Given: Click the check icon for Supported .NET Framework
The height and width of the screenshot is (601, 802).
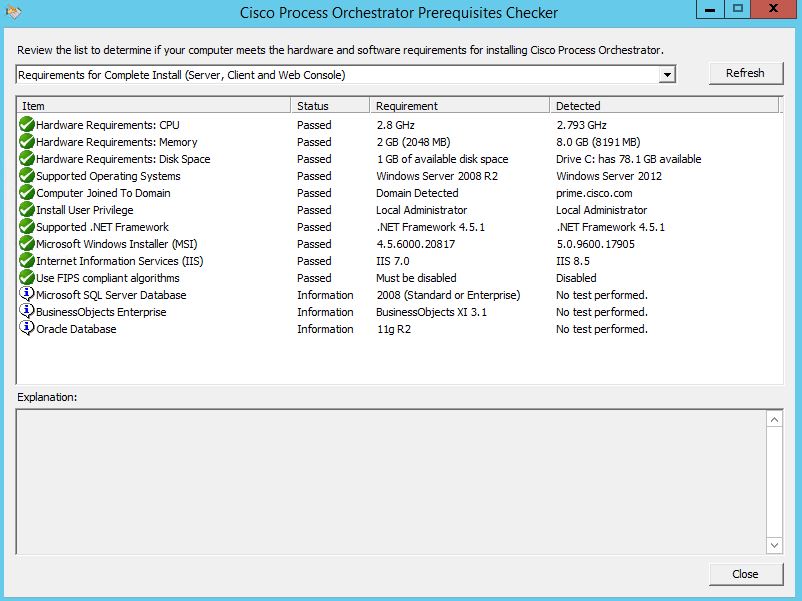Looking at the screenshot, I should (27, 226).
